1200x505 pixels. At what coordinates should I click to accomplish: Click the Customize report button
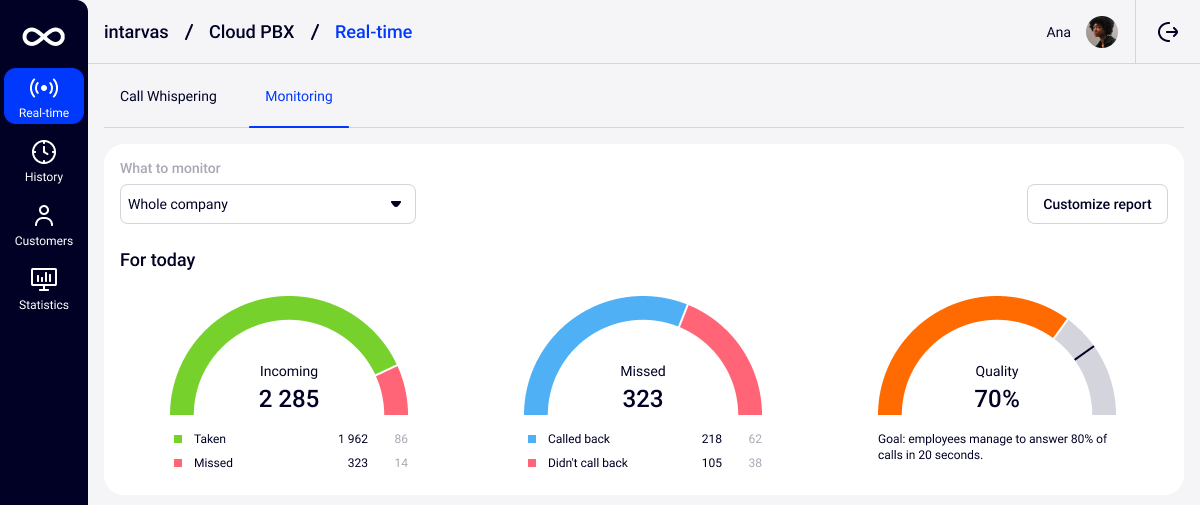click(1097, 204)
